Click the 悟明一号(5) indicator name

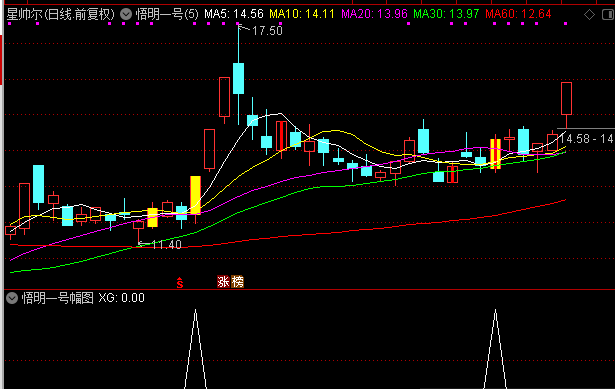pos(167,15)
